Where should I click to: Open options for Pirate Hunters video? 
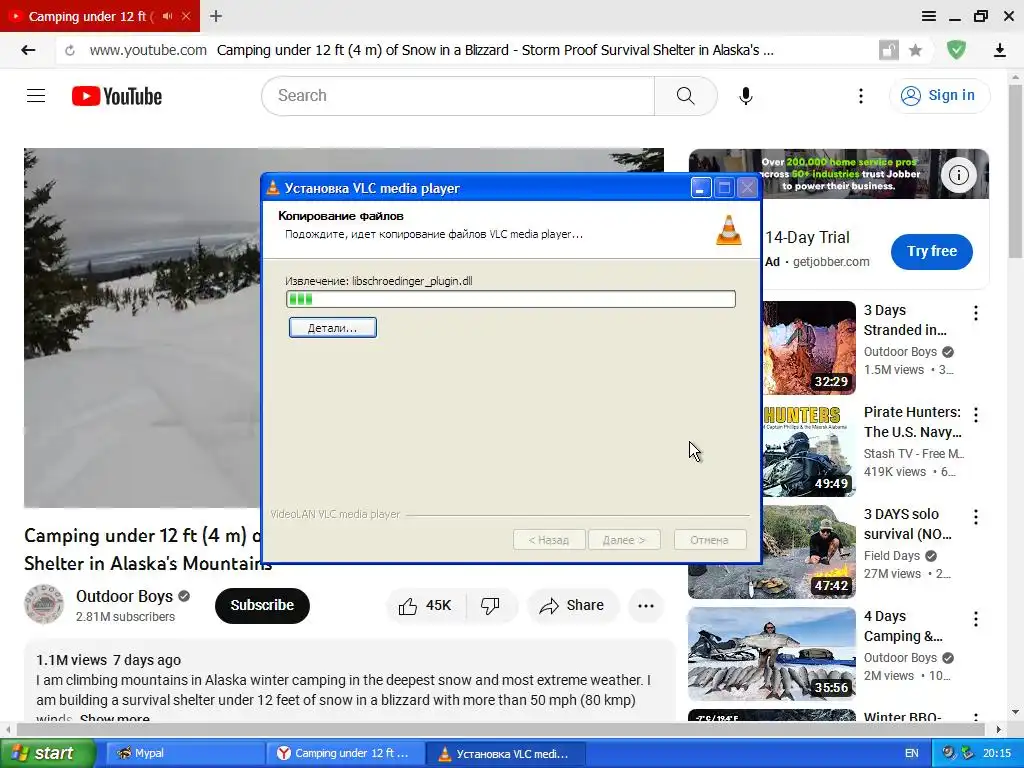[976, 415]
